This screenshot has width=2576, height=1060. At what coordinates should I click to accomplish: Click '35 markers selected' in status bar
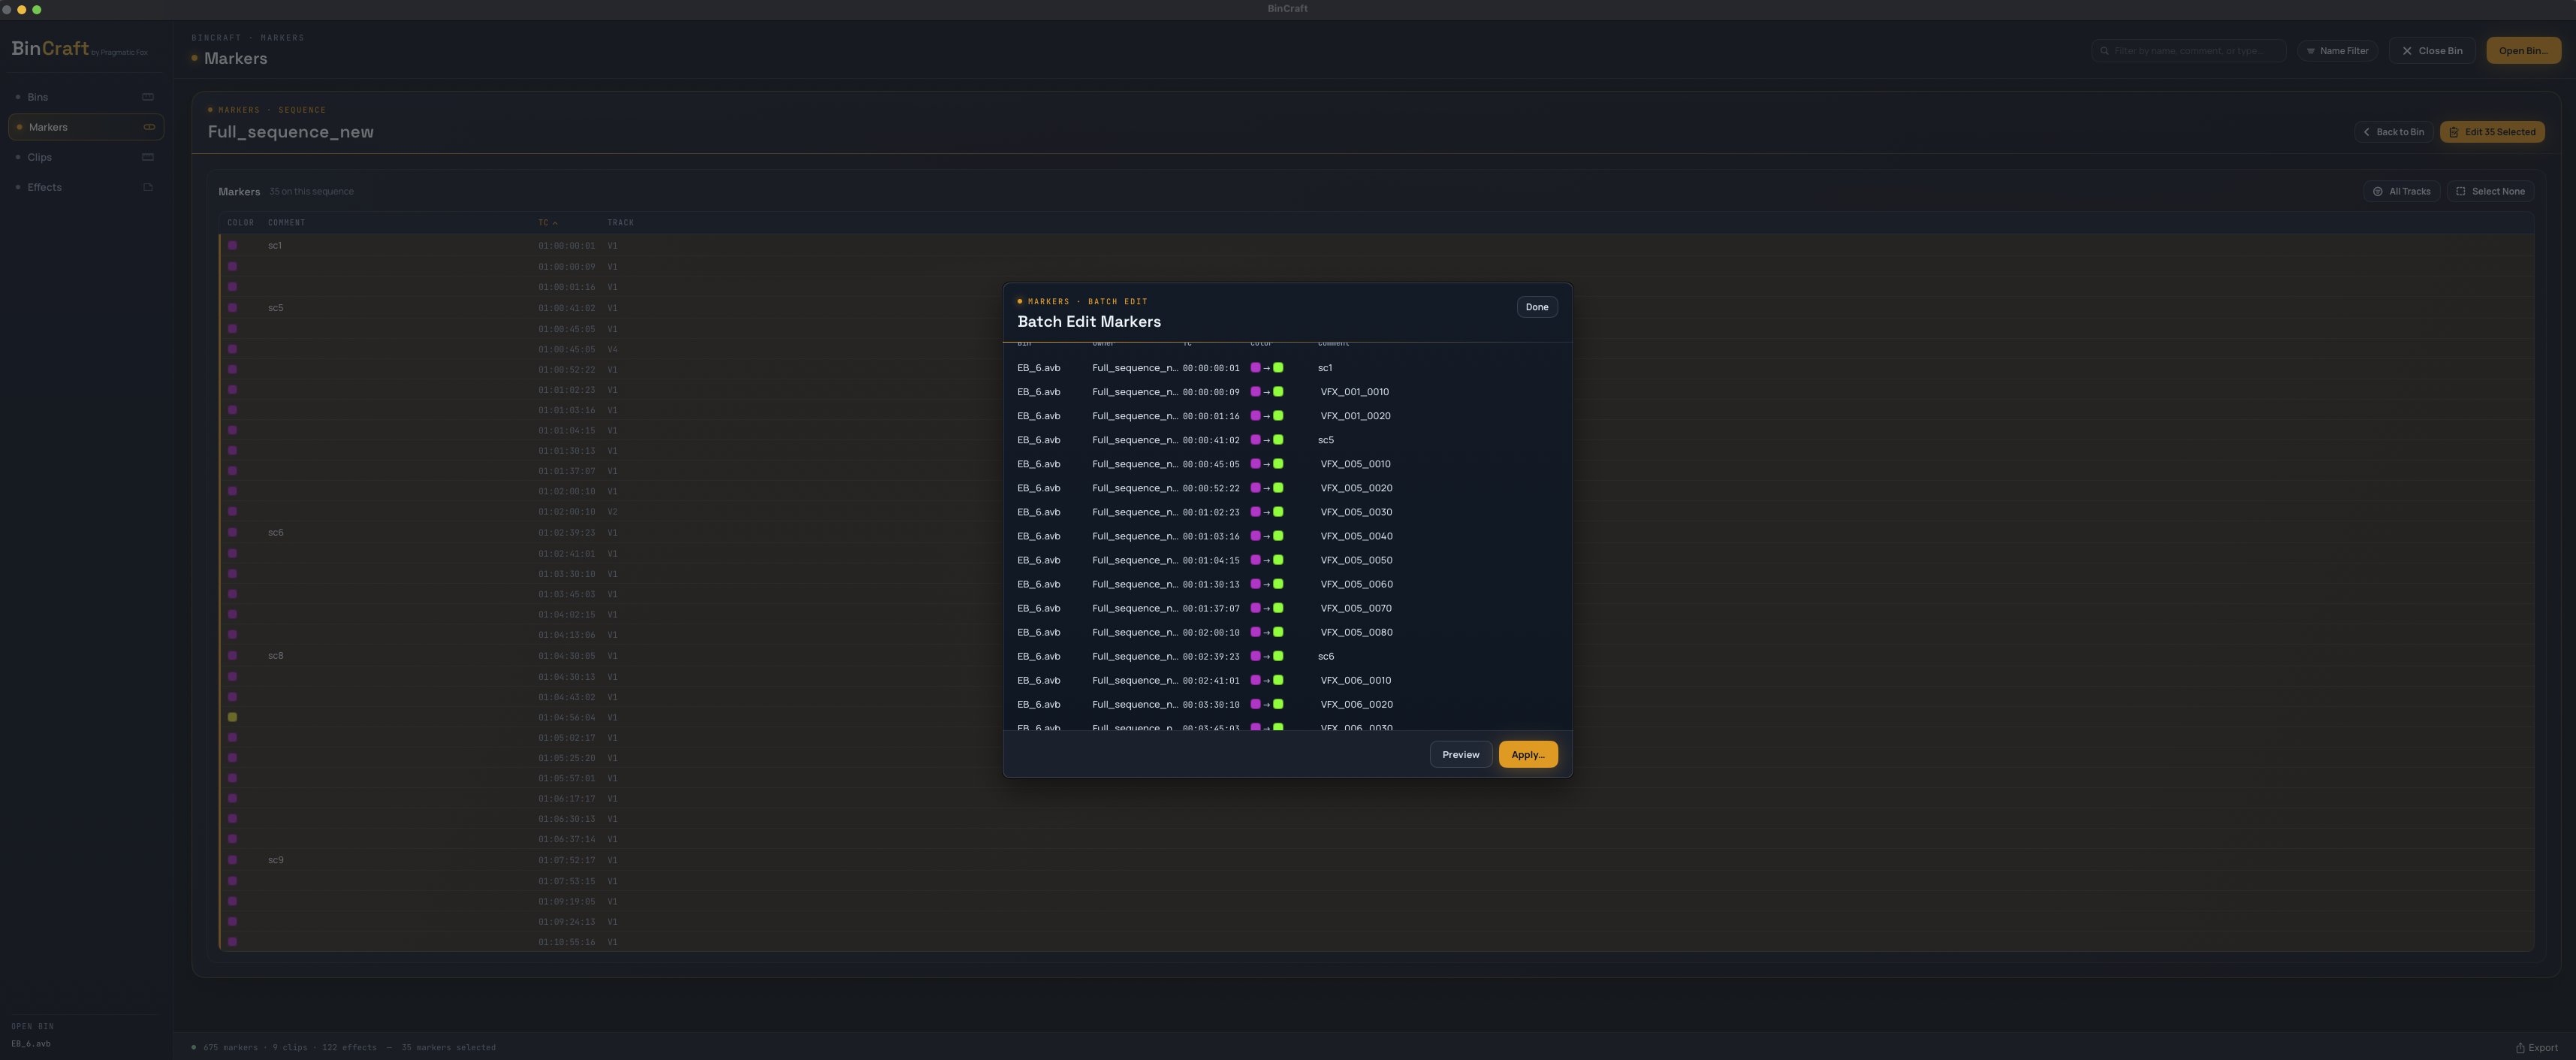[x=448, y=1048]
